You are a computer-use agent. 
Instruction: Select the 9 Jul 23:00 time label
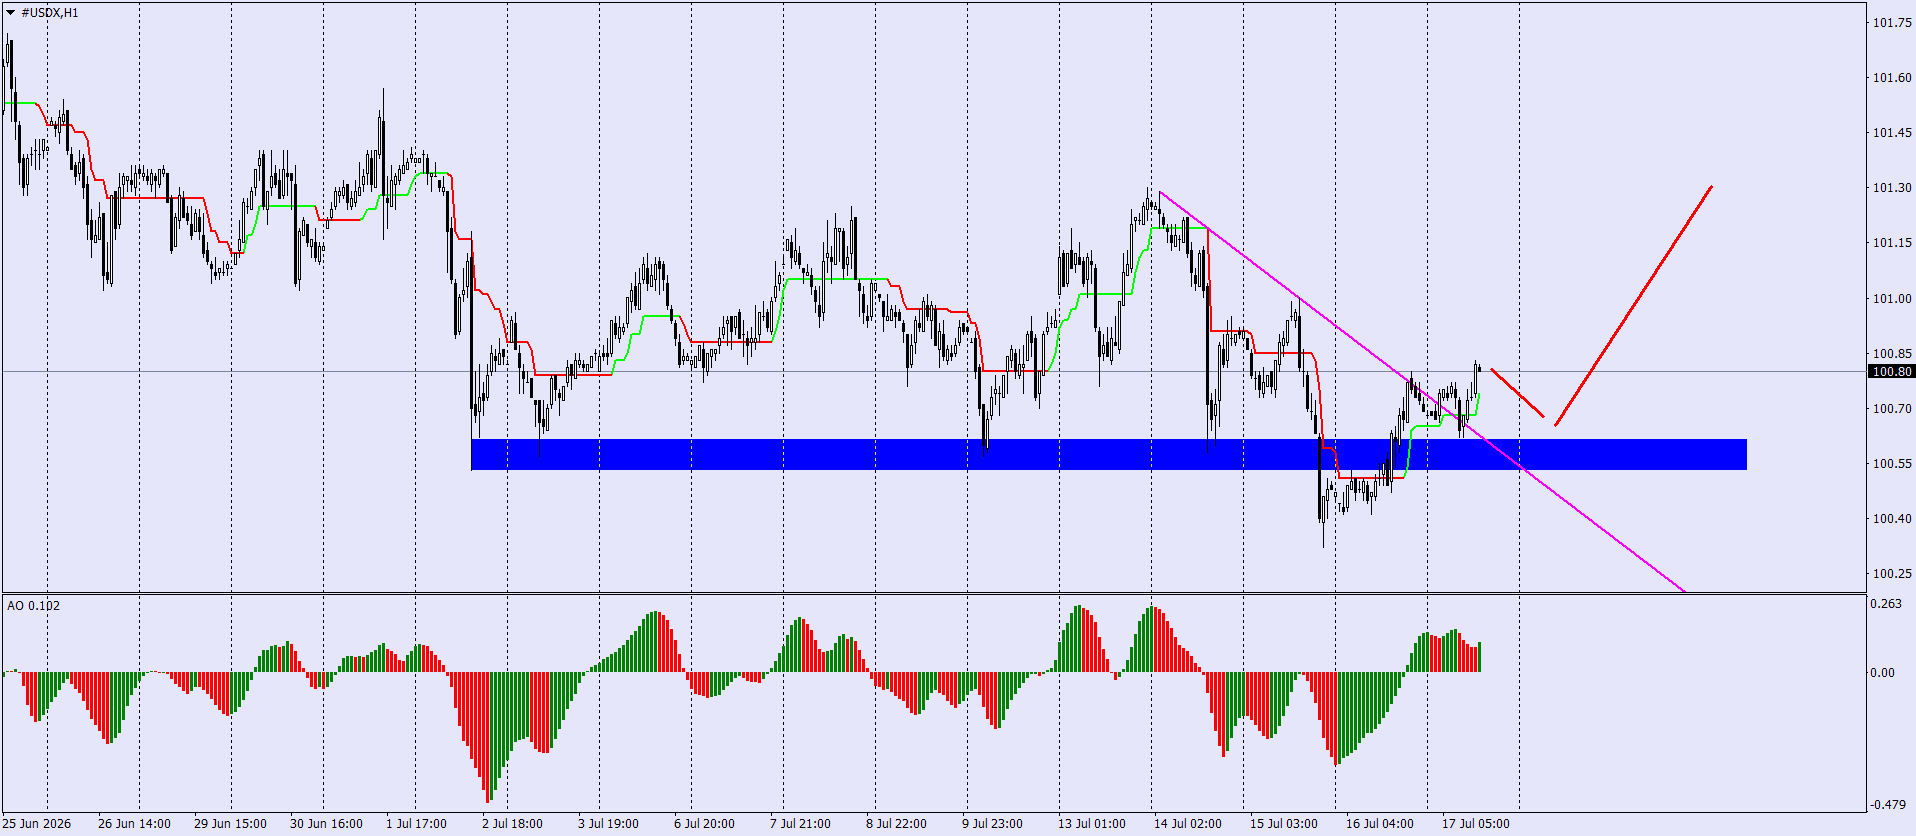tap(992, 824)
